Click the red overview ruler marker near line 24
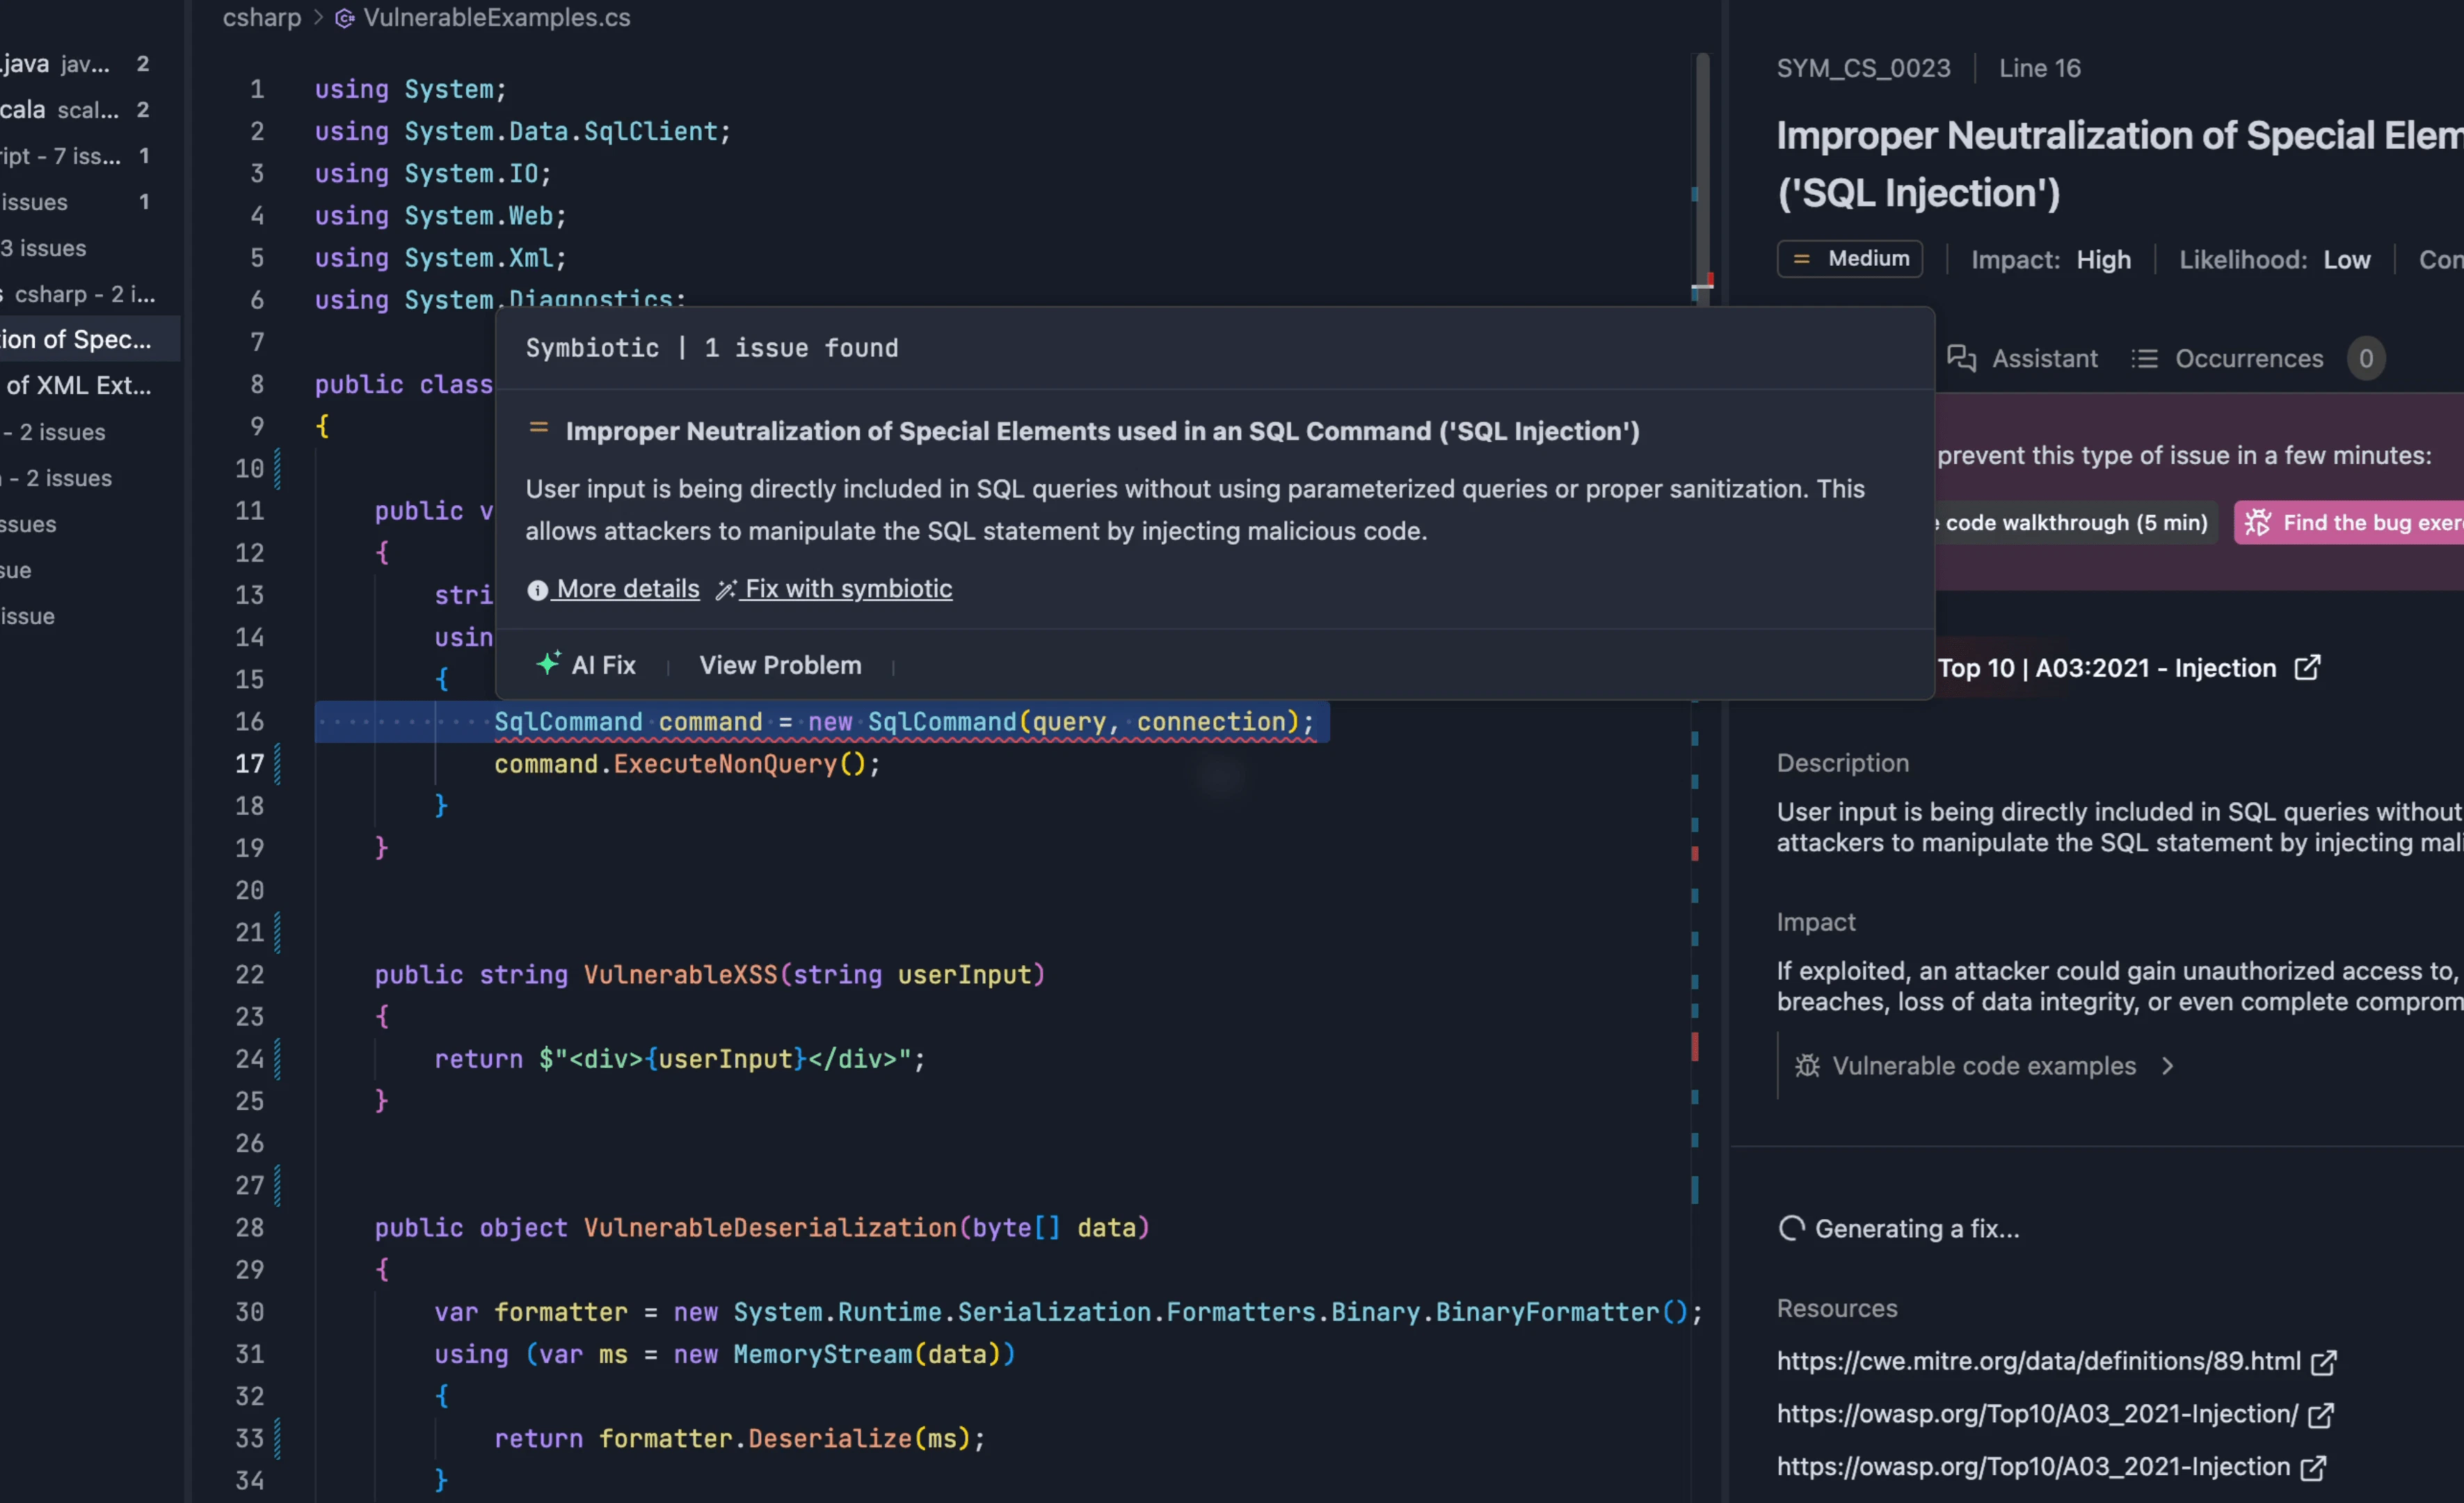 pyautogui.click(x=1695, y=1046)
